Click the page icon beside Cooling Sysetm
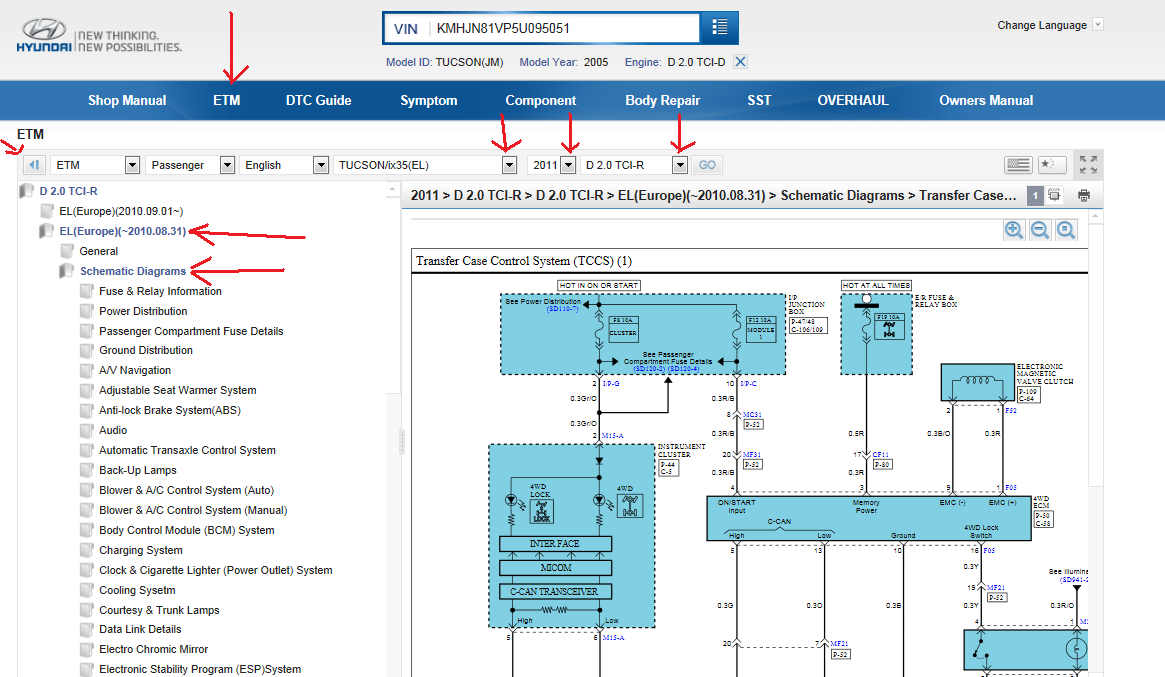This screenshot has height=677, width=1165. coord(87,590)
